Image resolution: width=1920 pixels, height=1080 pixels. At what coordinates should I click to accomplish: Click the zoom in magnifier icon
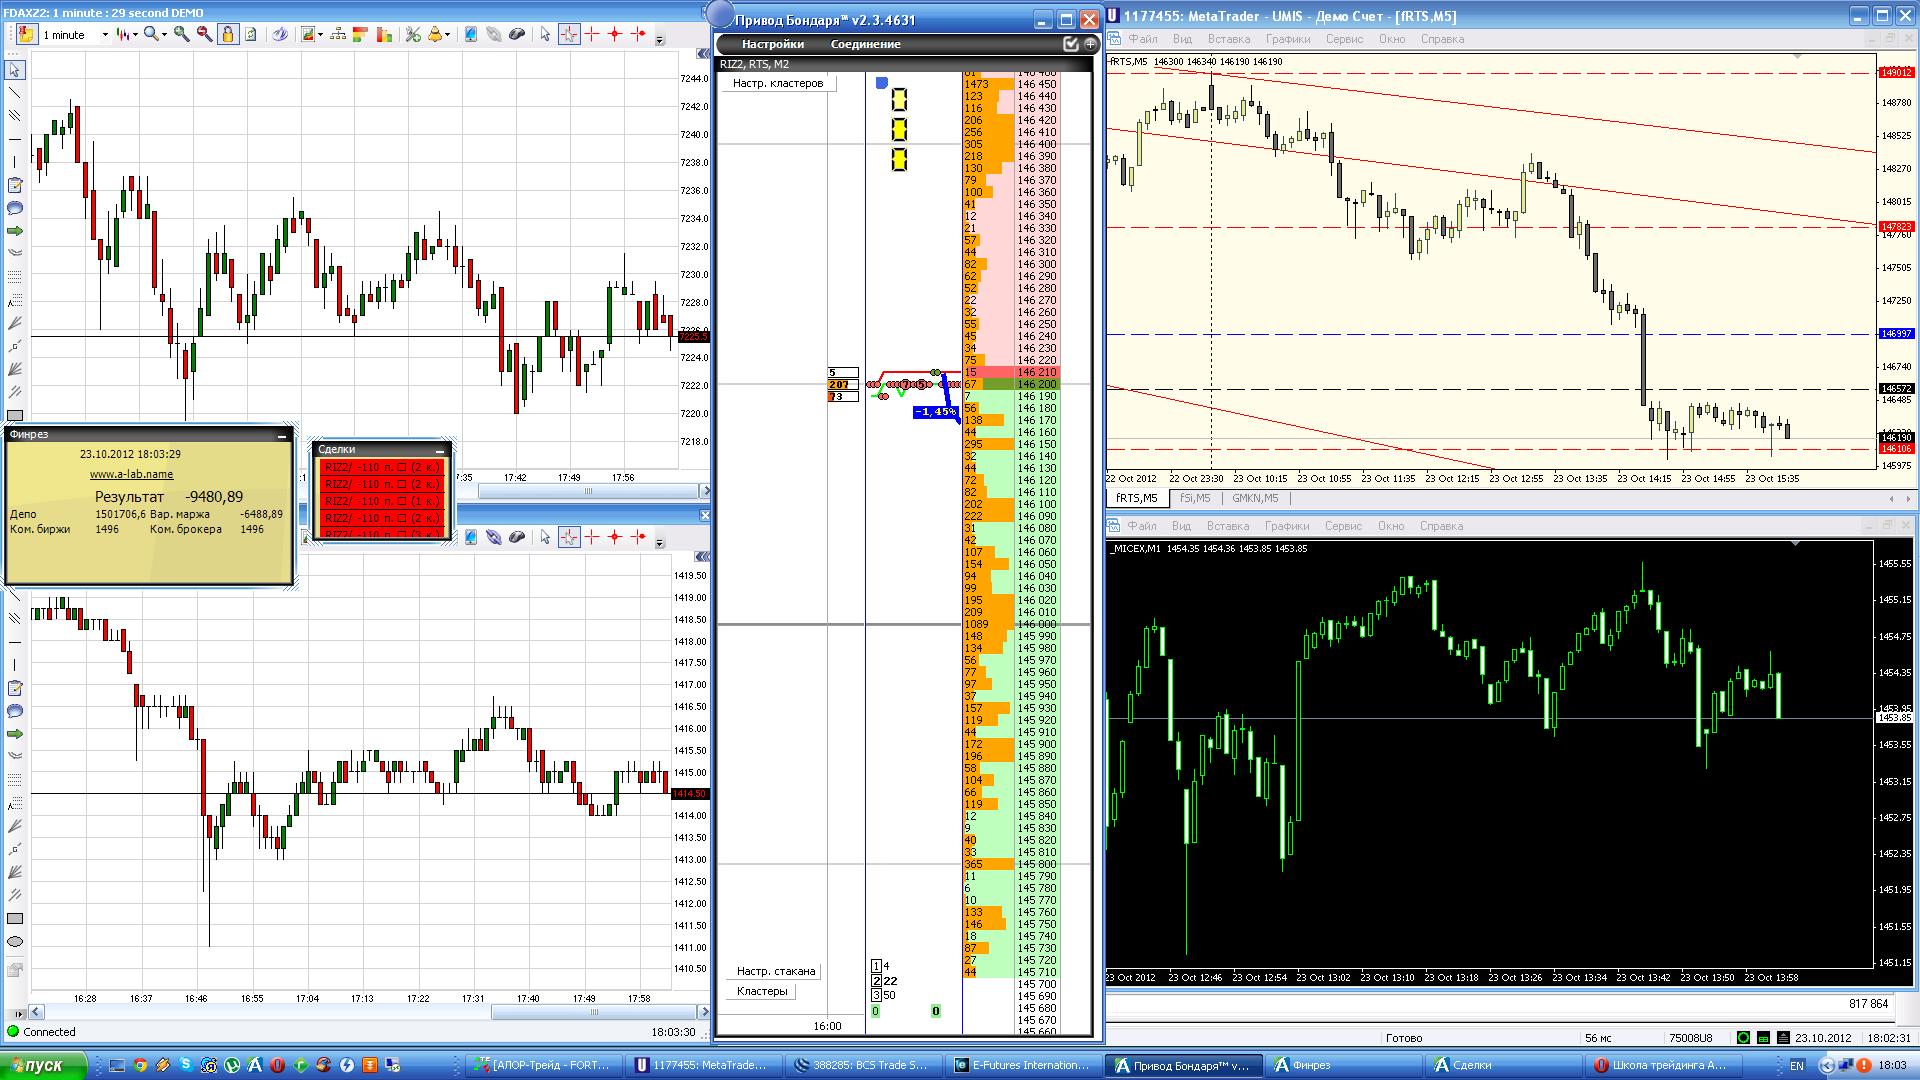[x=181, y=34]
